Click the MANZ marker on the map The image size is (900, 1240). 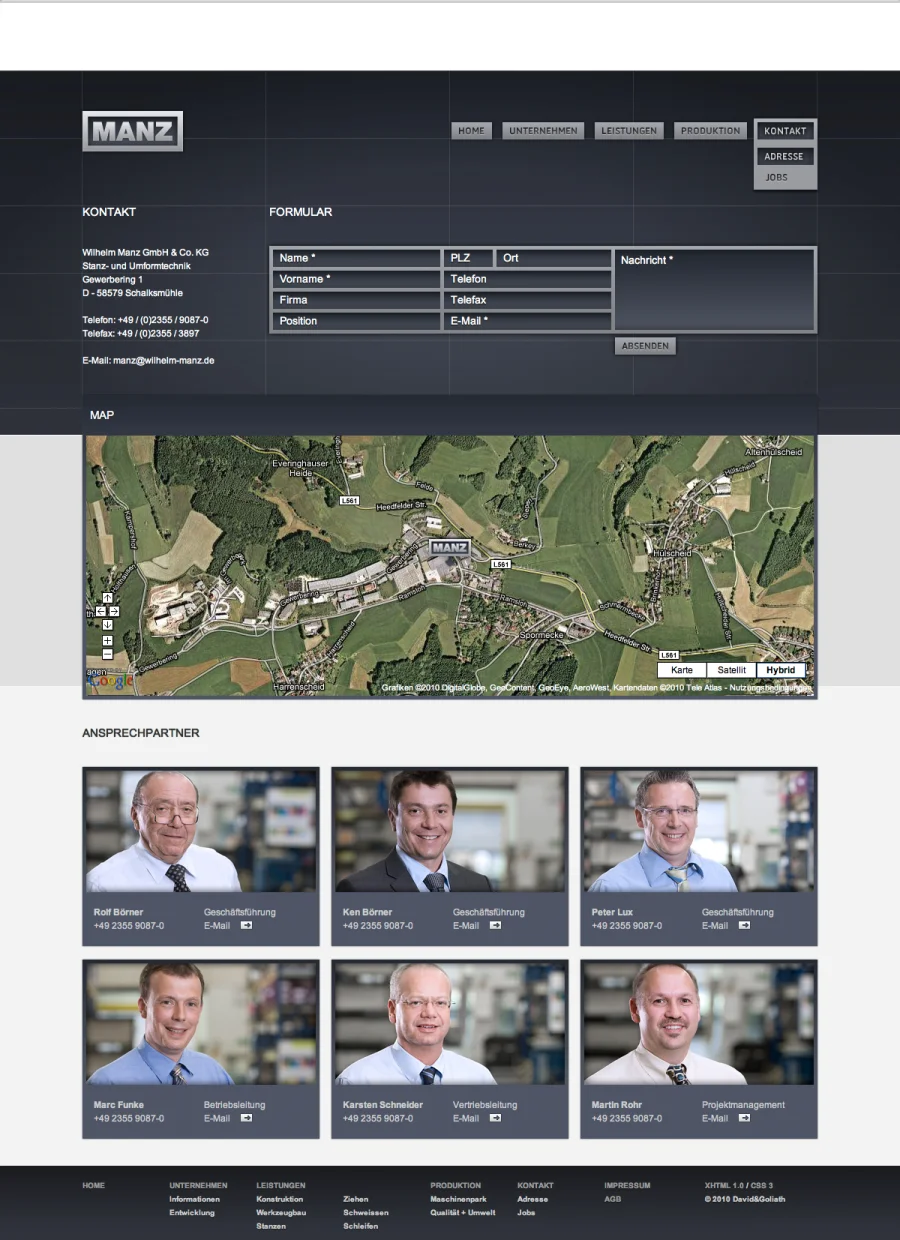pyautogui.click(x=449, y=548)
